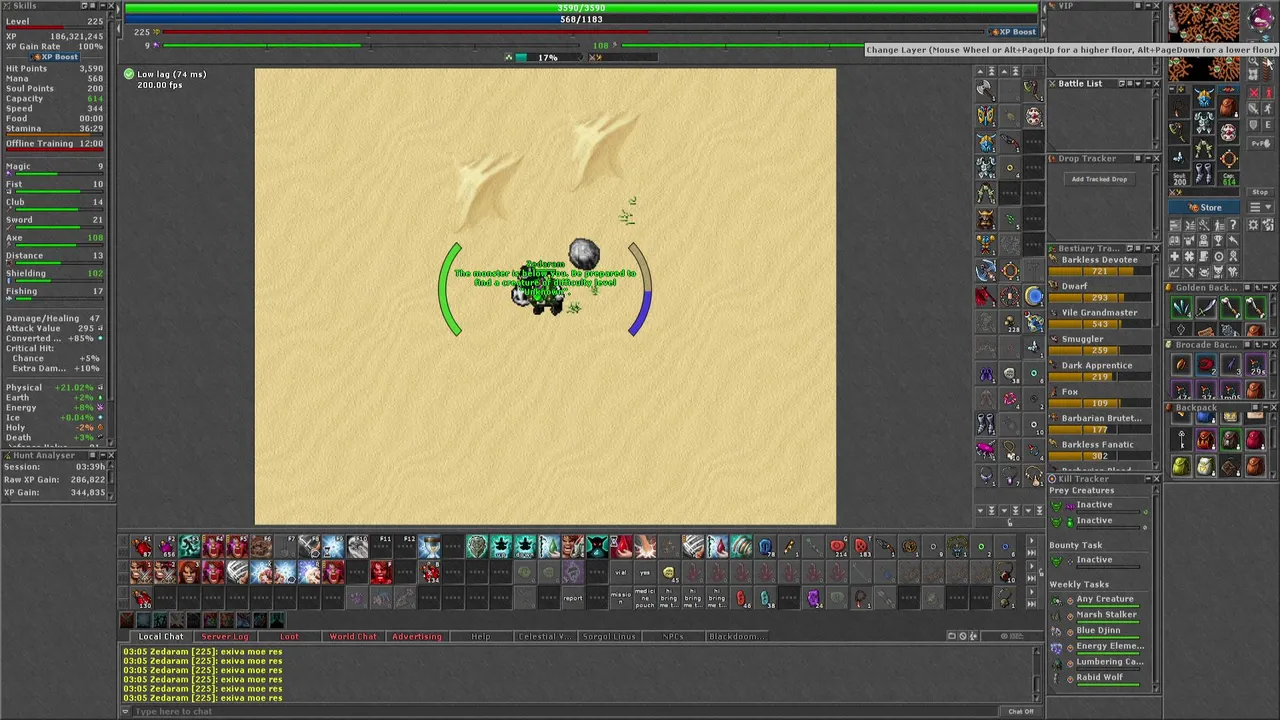Click the item with count 214 in top action bar
The image size is (1280, 720).
coord(837,546)
